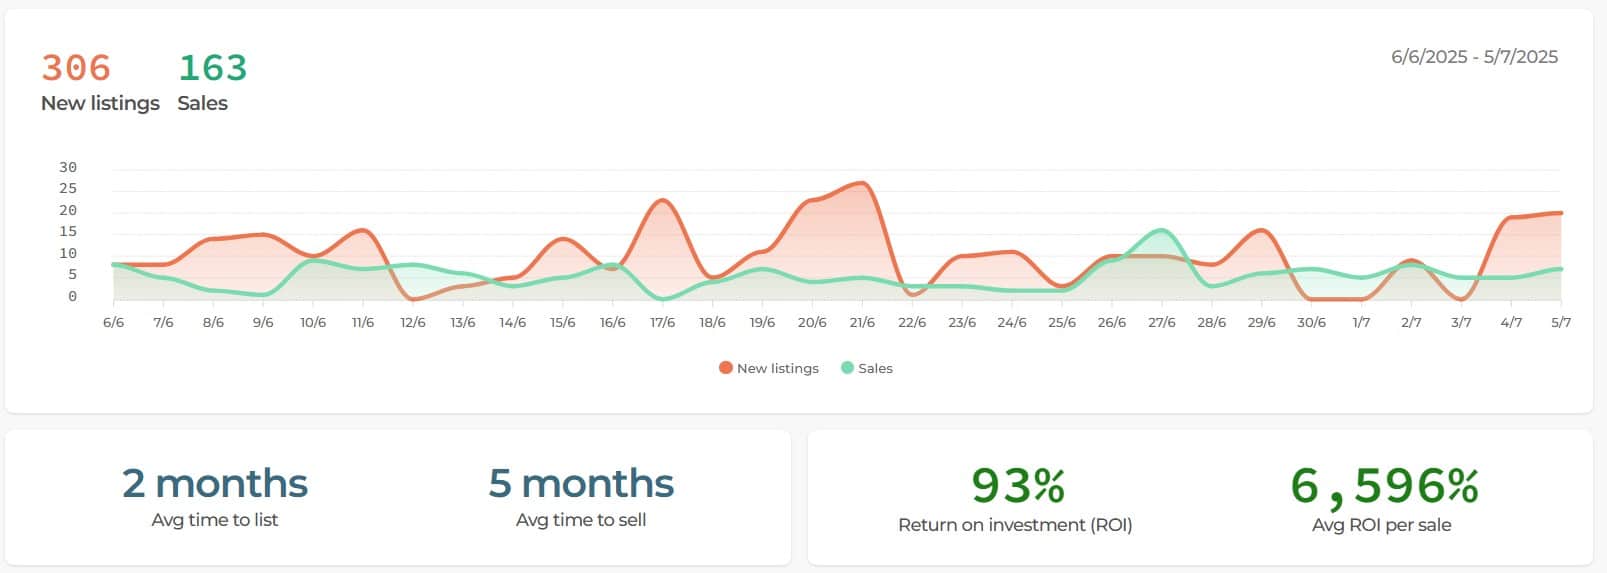Click the 163 Sales total
This screenshot has height=573, width=1607.
pyautogui.click(x=212, y=68)
